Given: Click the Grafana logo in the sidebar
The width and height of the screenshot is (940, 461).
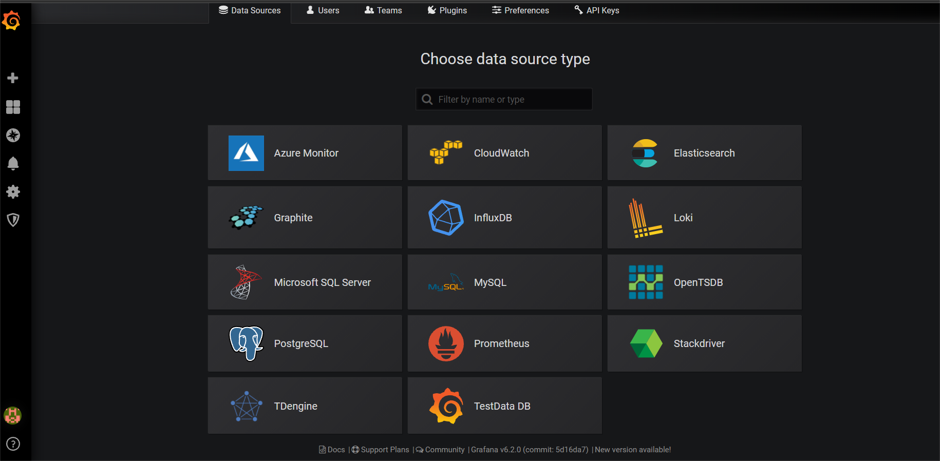Looking at the screenshot, I should pos(12,22).
